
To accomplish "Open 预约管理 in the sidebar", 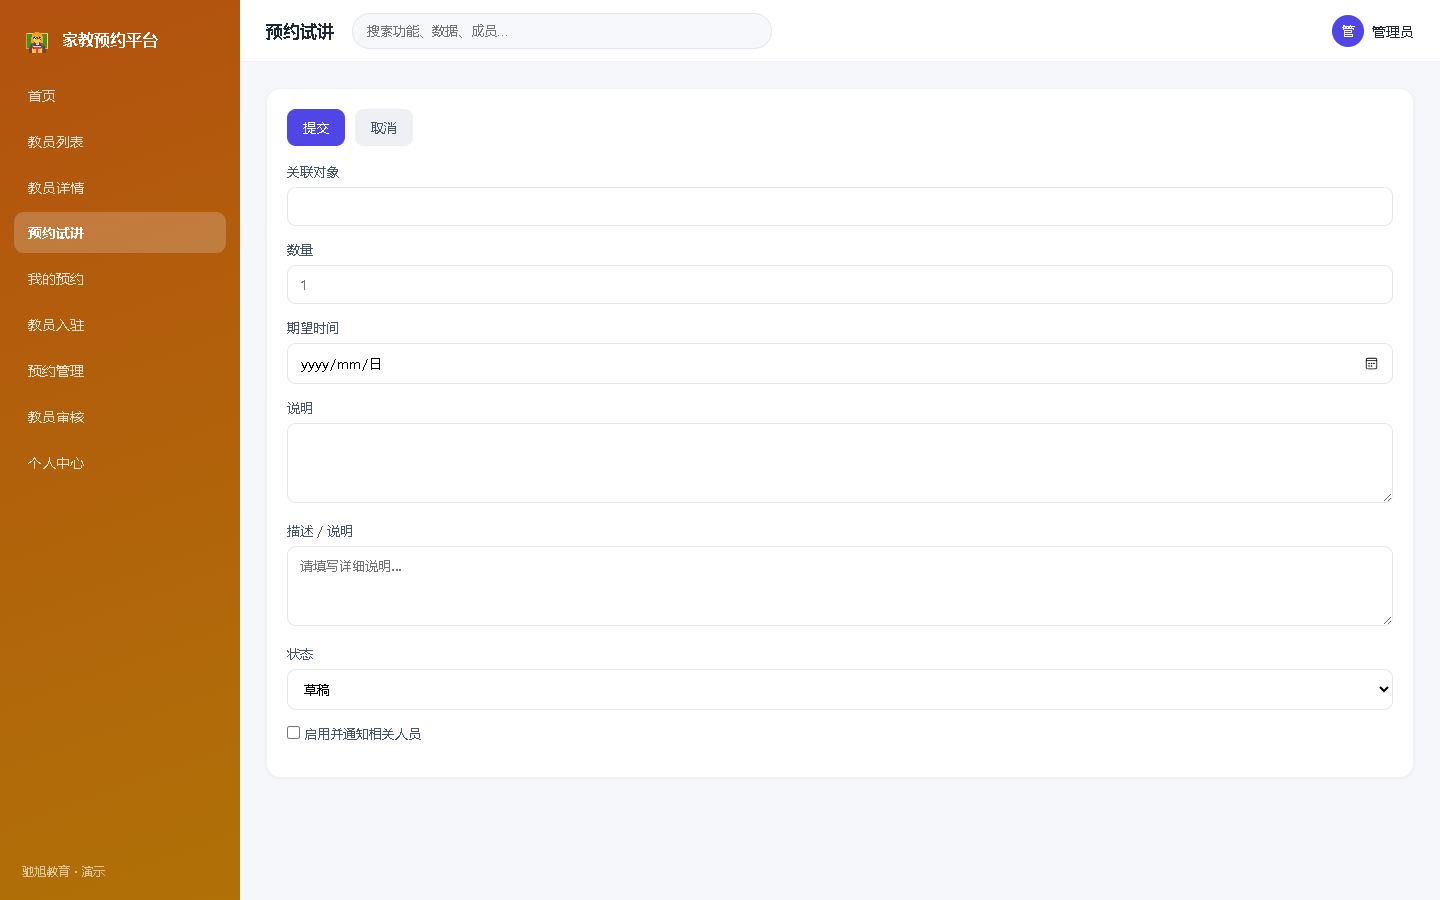I will (120, 371).
